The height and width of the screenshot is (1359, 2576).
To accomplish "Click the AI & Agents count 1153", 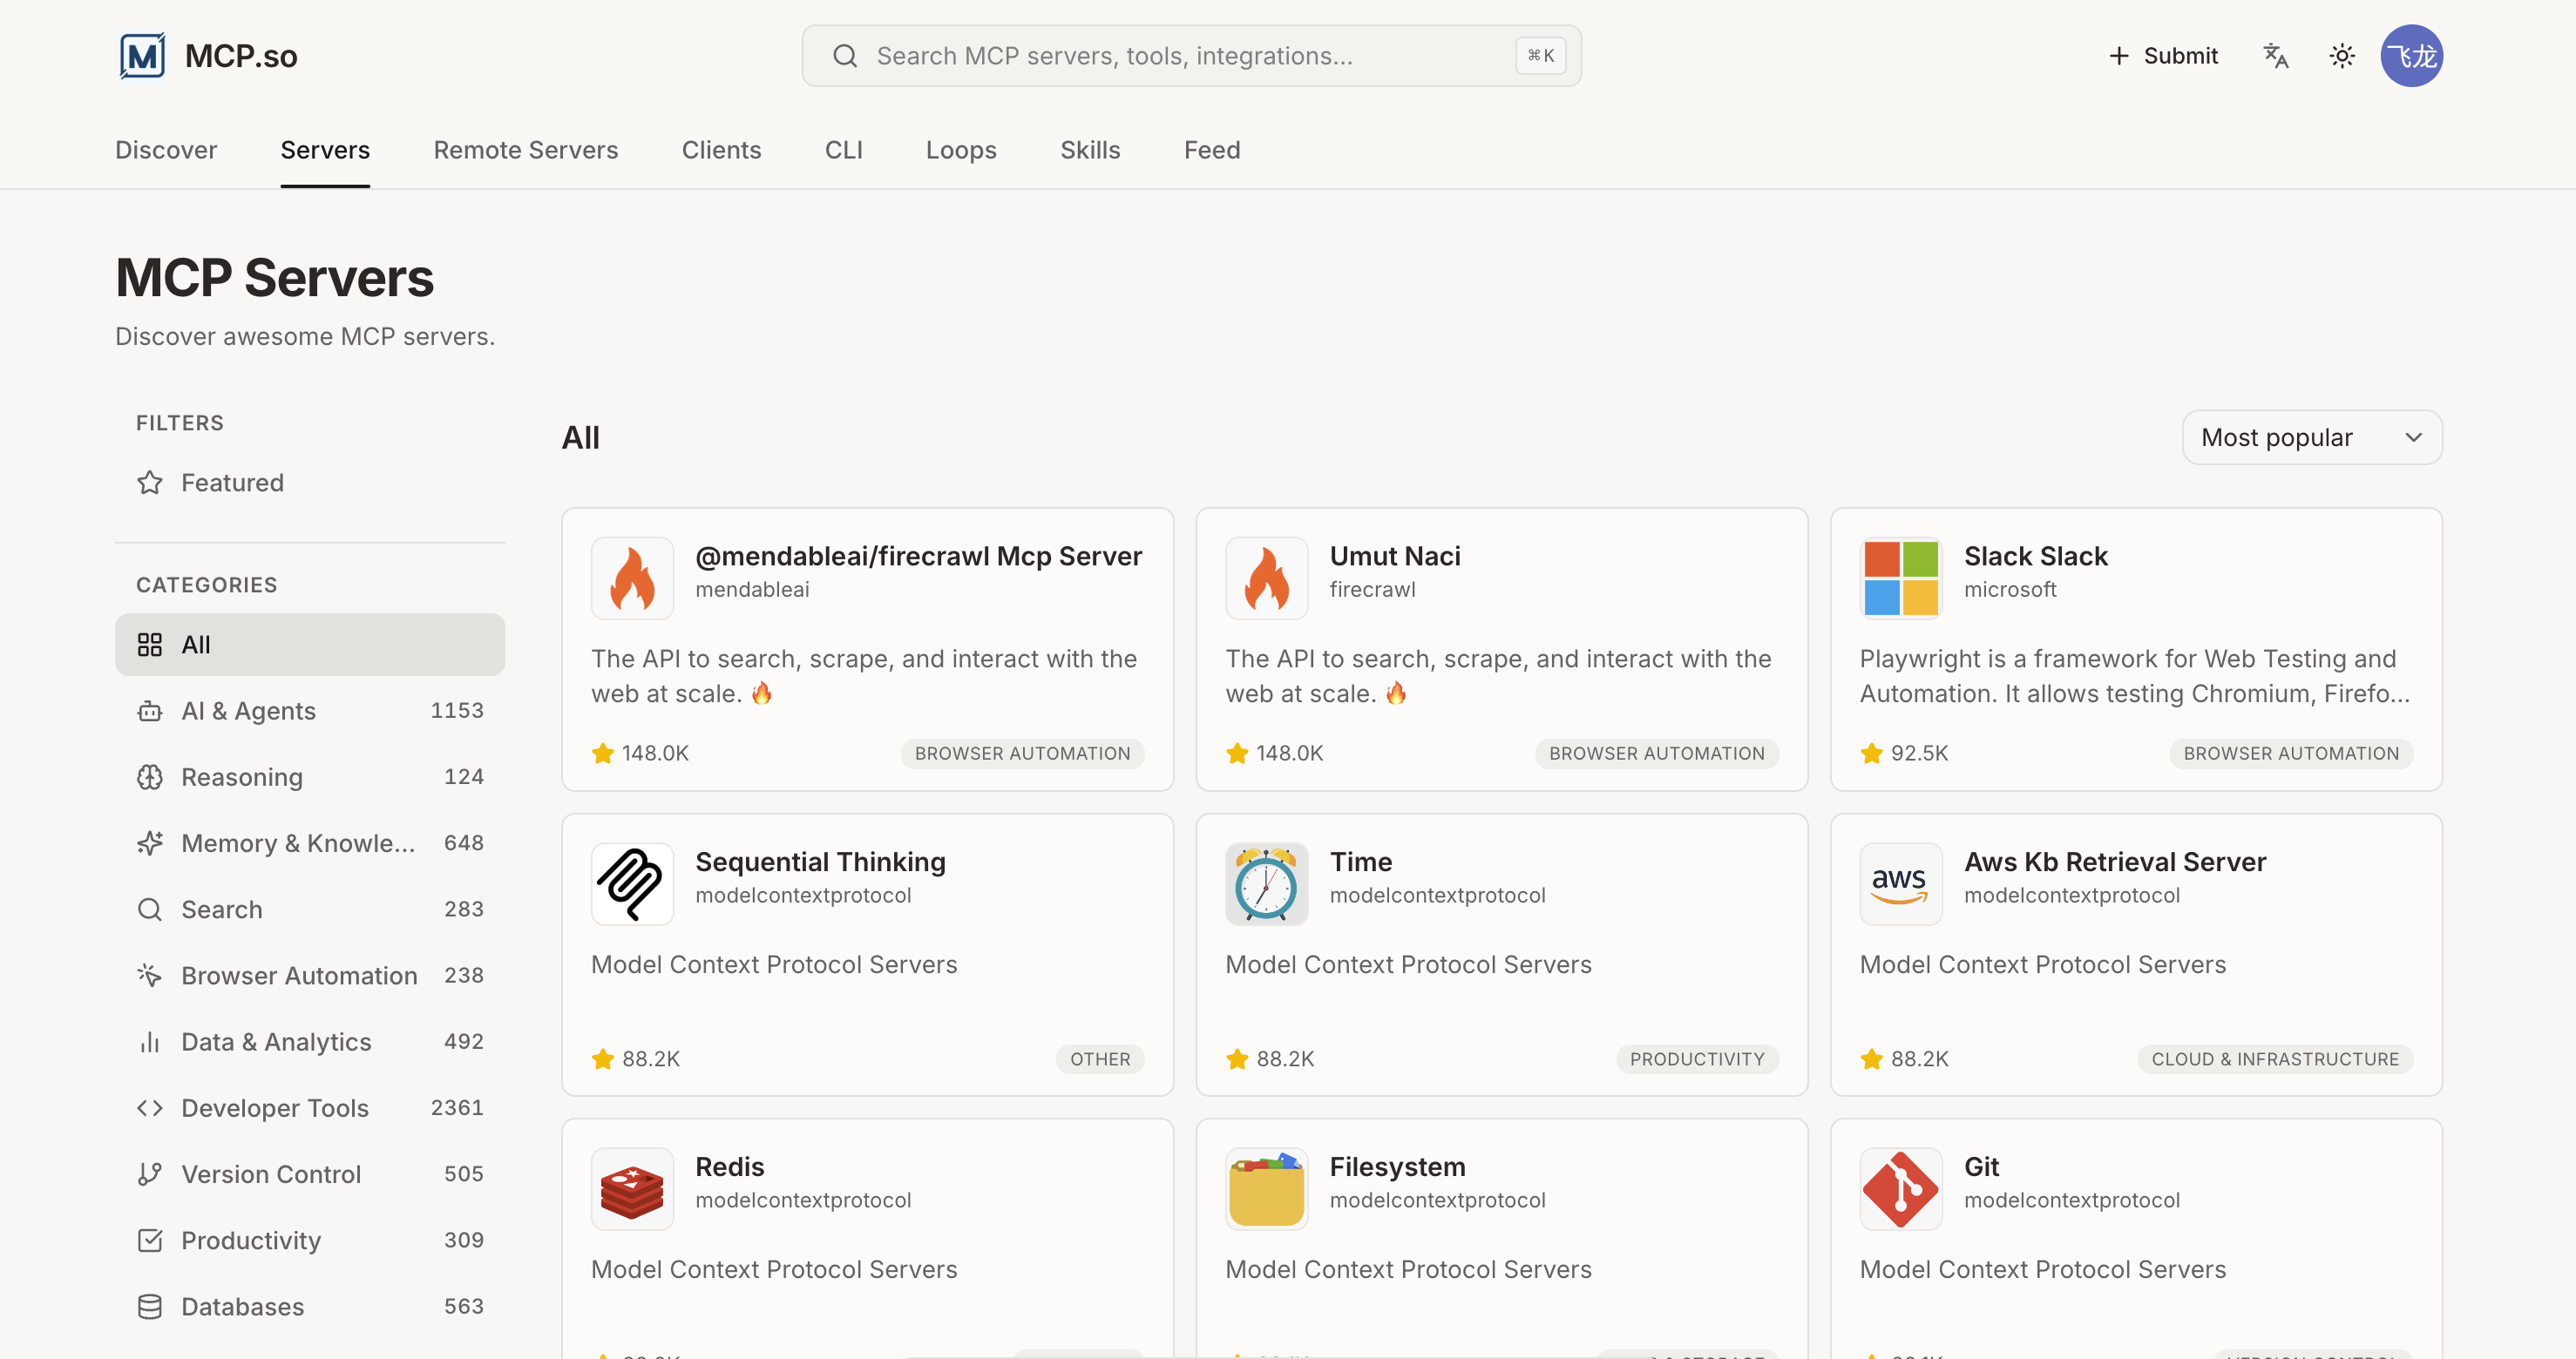I will [457, 711].
